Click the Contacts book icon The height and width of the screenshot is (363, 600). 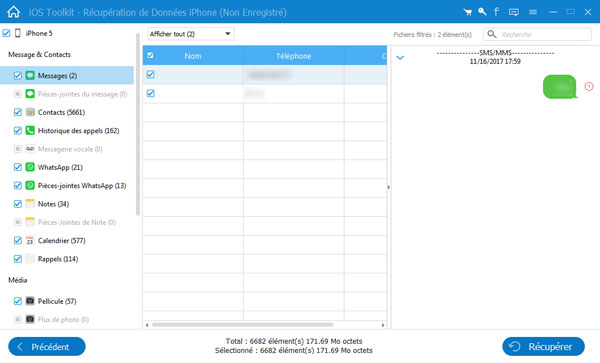tap(30, 112)
